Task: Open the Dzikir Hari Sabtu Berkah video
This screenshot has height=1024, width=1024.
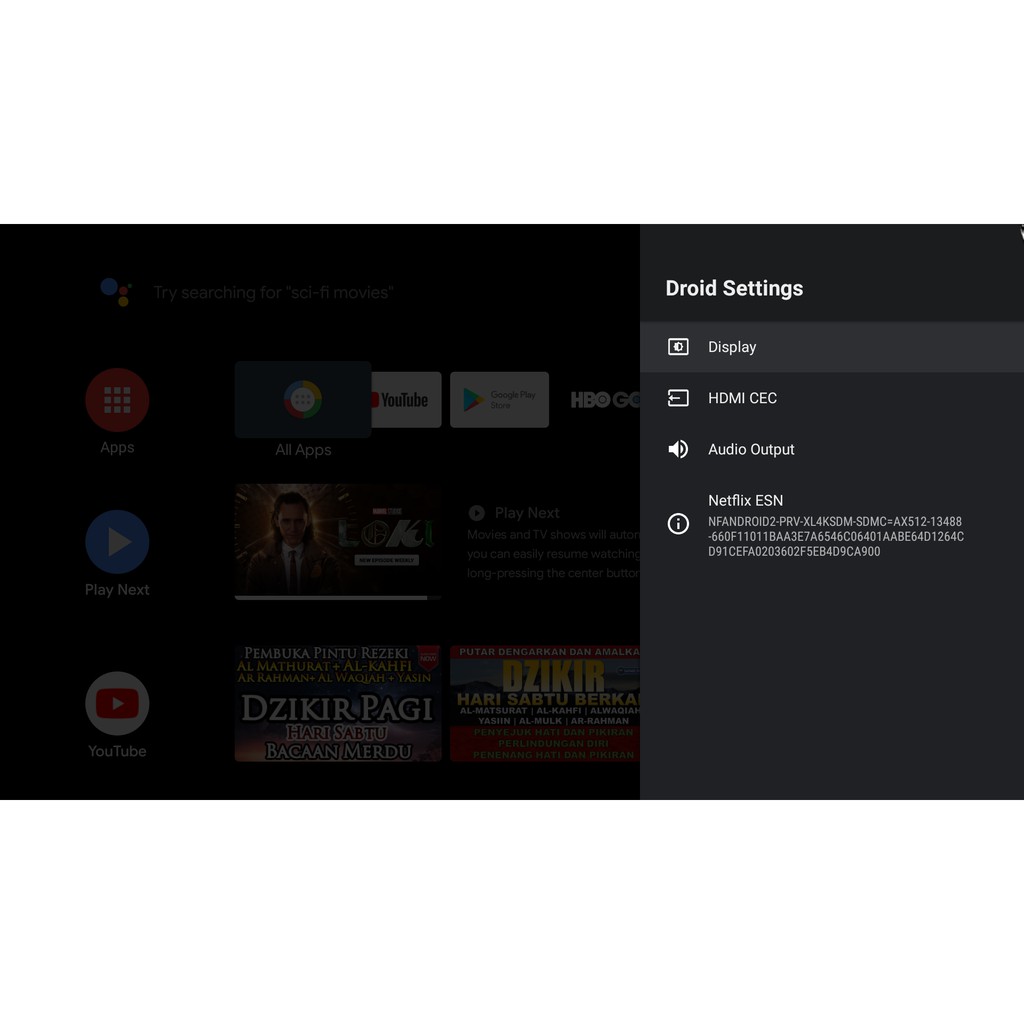Action: pyautogui.click(x=544, y=703)
